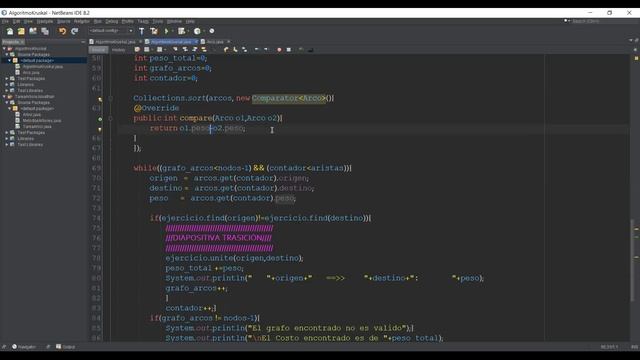Click the New Project toolbar icon
Image resolution: width=640 pixels, height=360 pixels.
[21, 31]
